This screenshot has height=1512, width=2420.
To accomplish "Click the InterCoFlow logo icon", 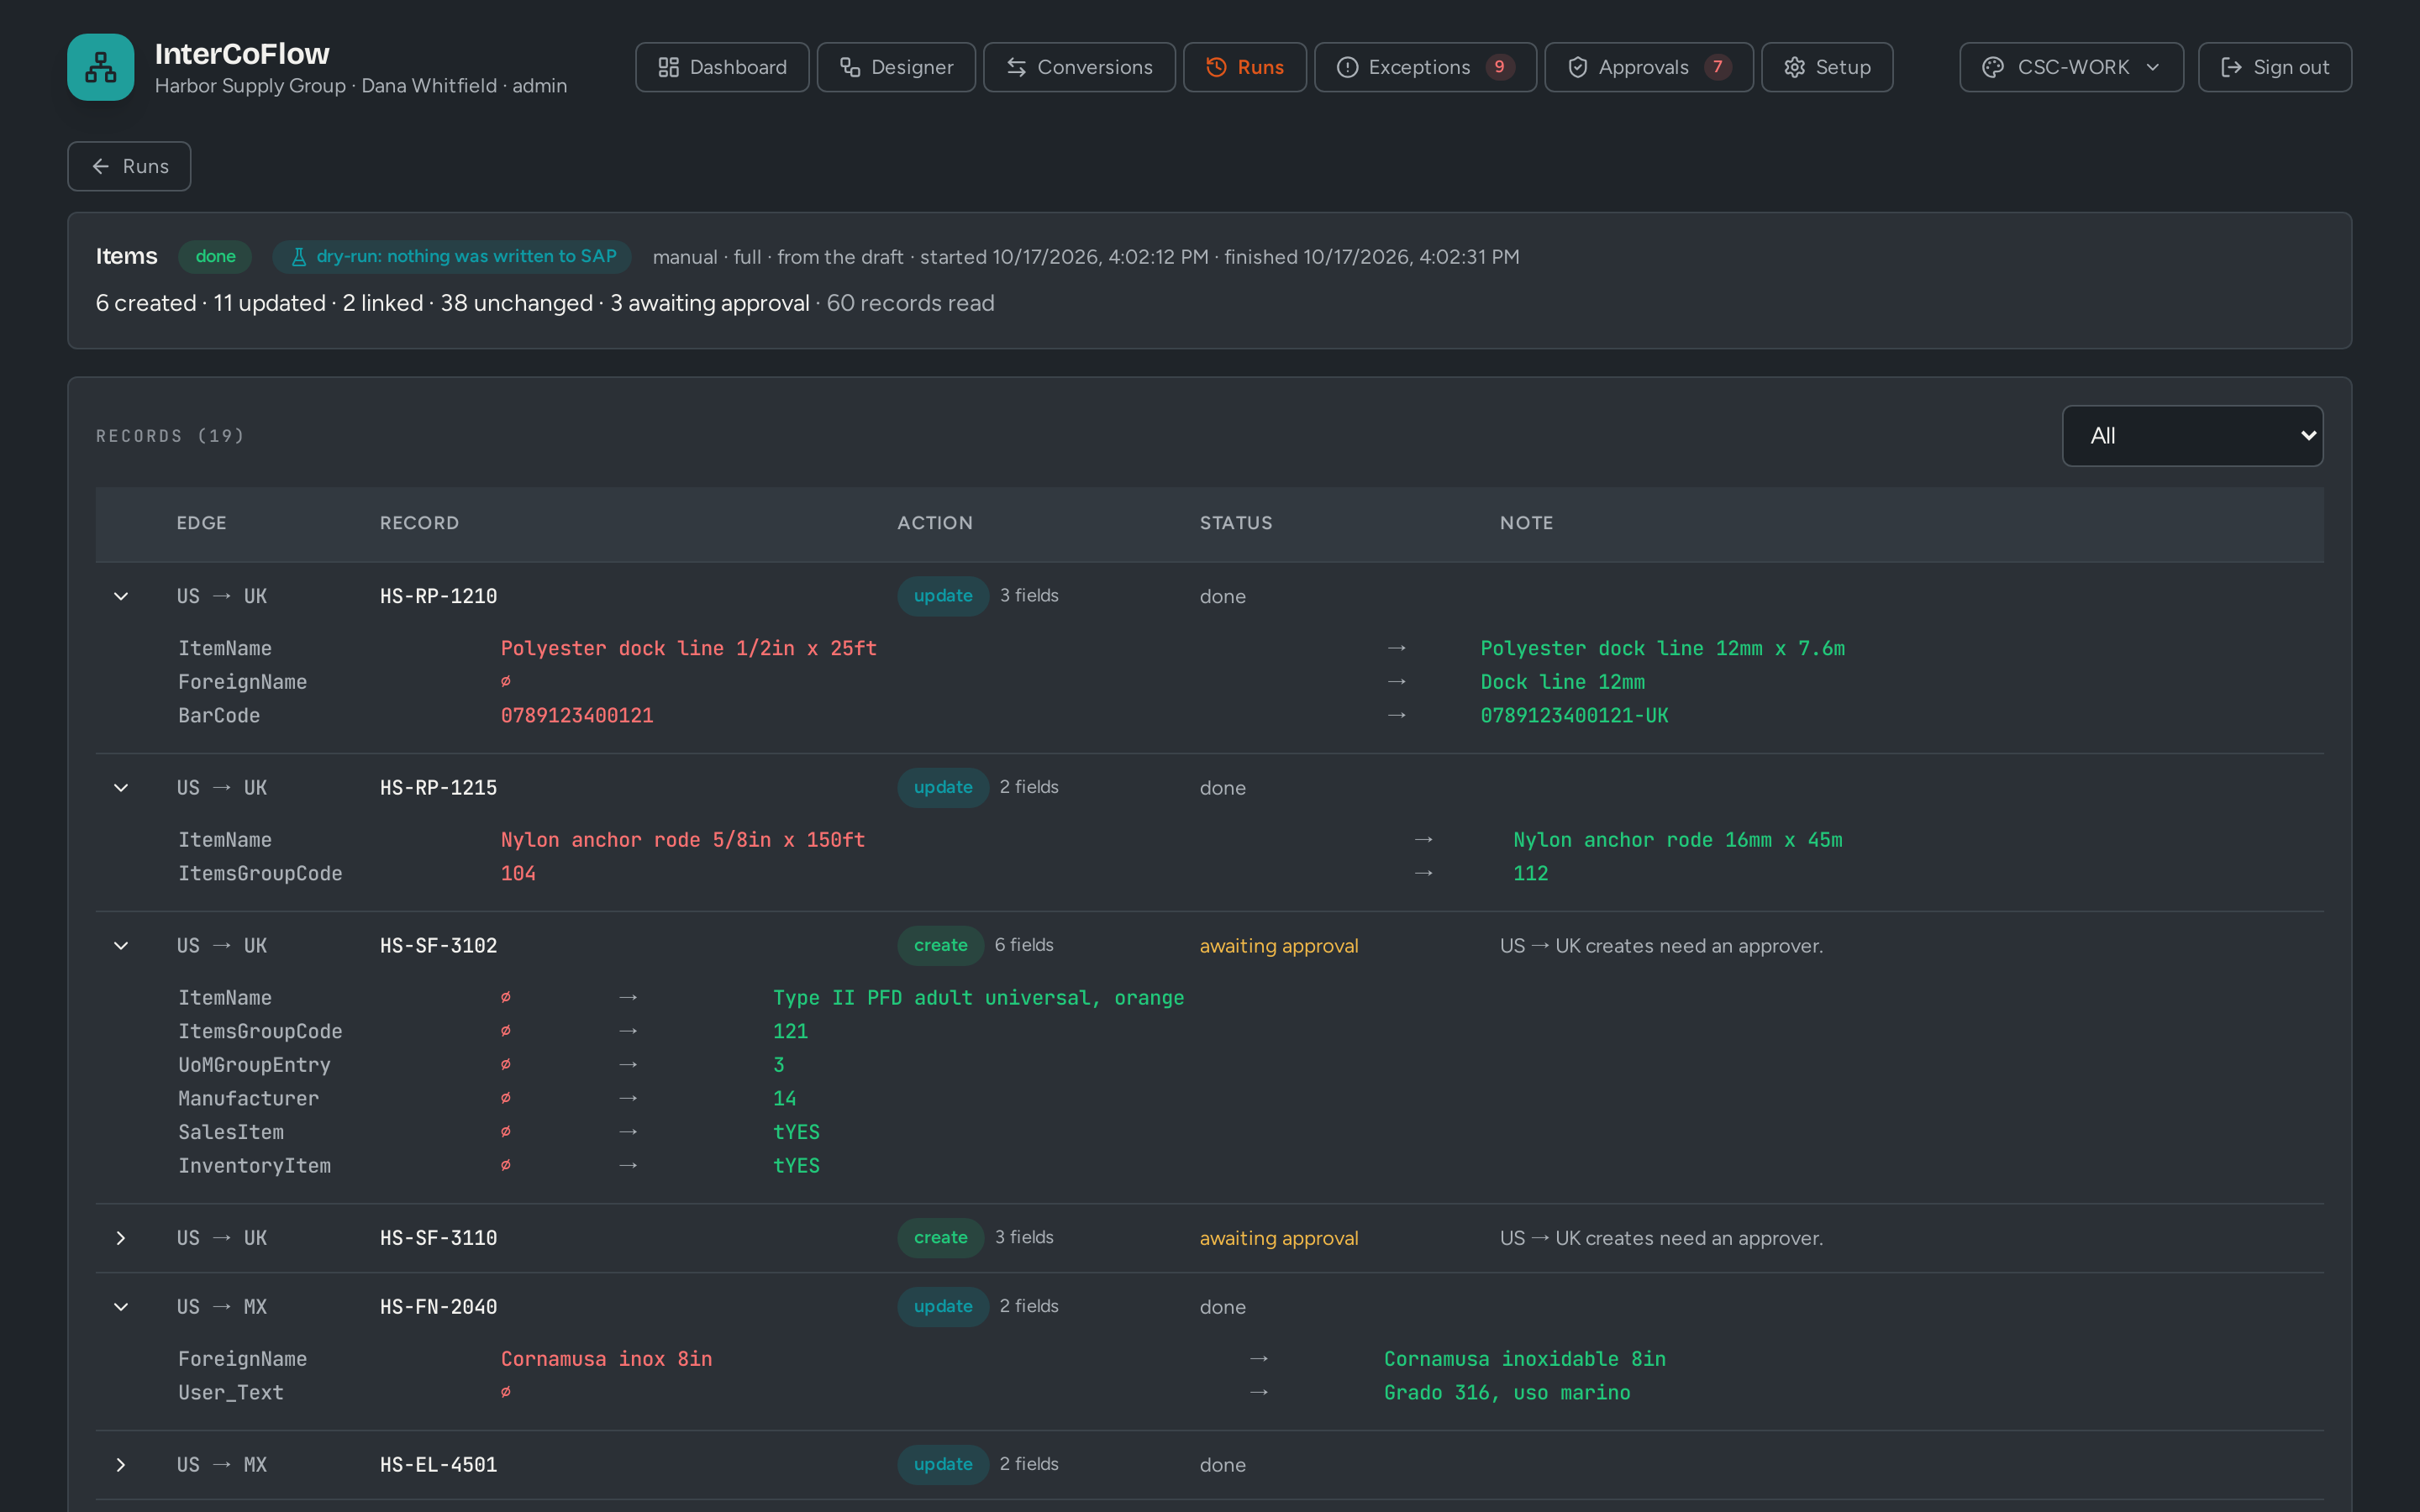I will tap(100, 67).
